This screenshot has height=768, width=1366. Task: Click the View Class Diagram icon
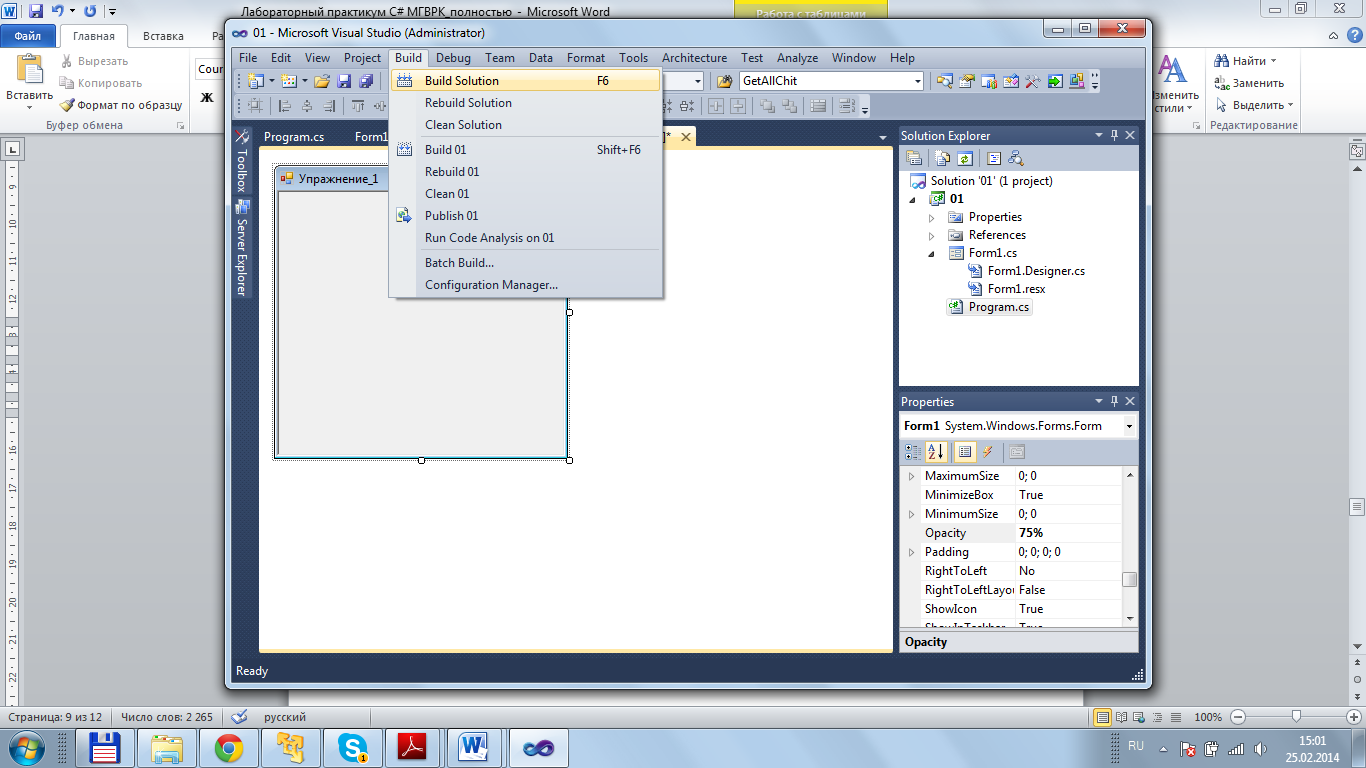pos(1016,158)
